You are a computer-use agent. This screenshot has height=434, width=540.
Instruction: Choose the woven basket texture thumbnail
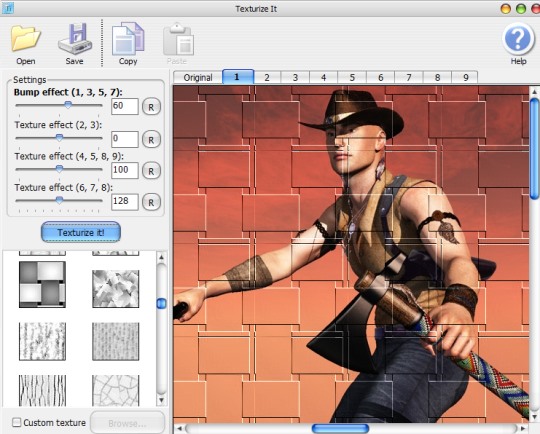(42, 285)
